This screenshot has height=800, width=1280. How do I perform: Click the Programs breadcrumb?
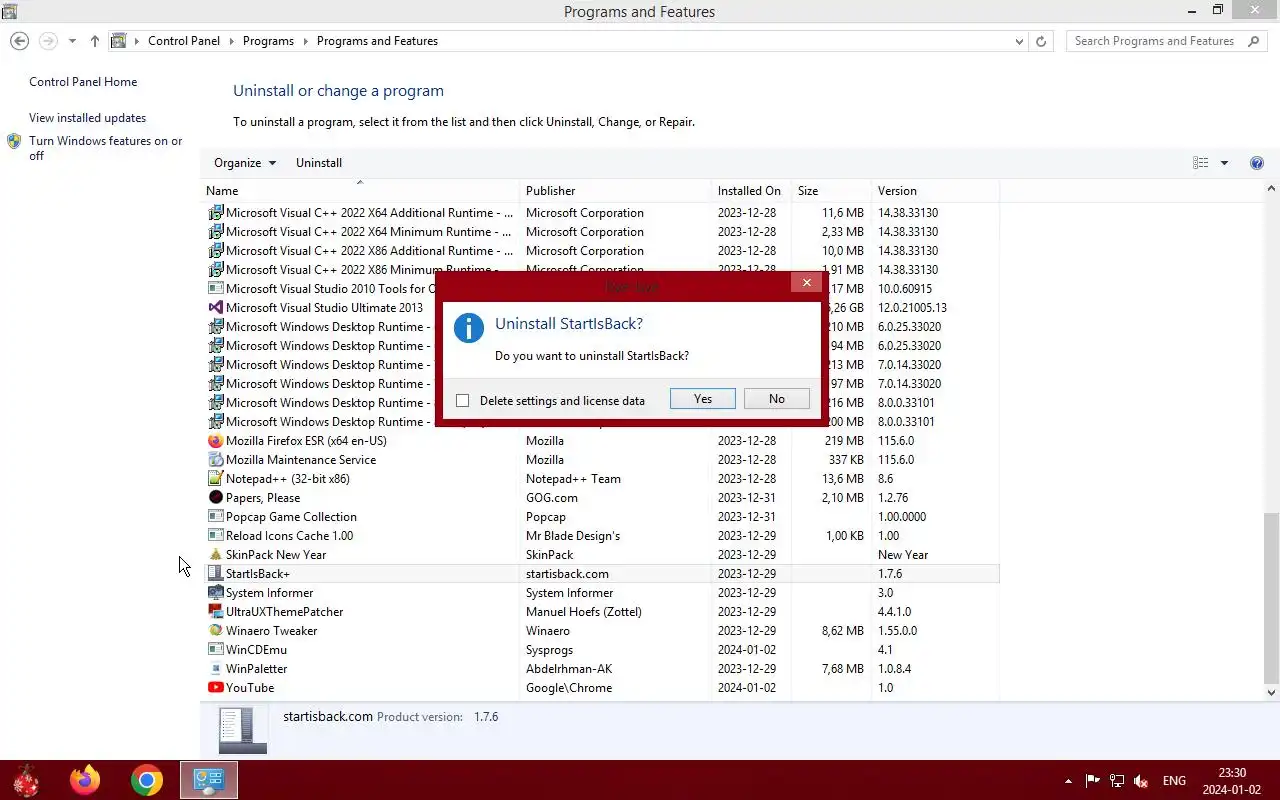click(x=268, y=41)
